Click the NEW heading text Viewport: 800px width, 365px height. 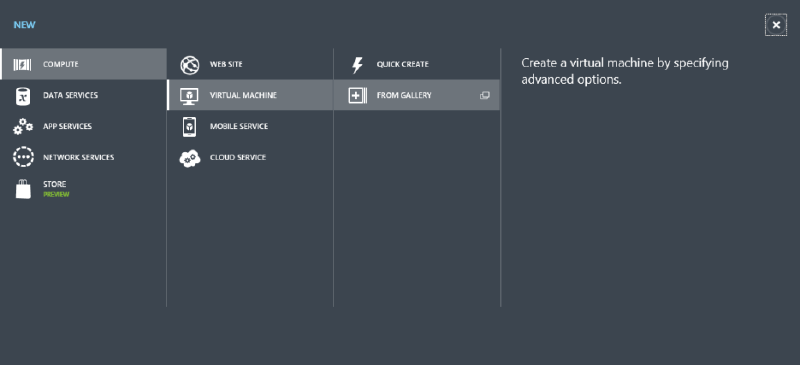coord(24,25)
